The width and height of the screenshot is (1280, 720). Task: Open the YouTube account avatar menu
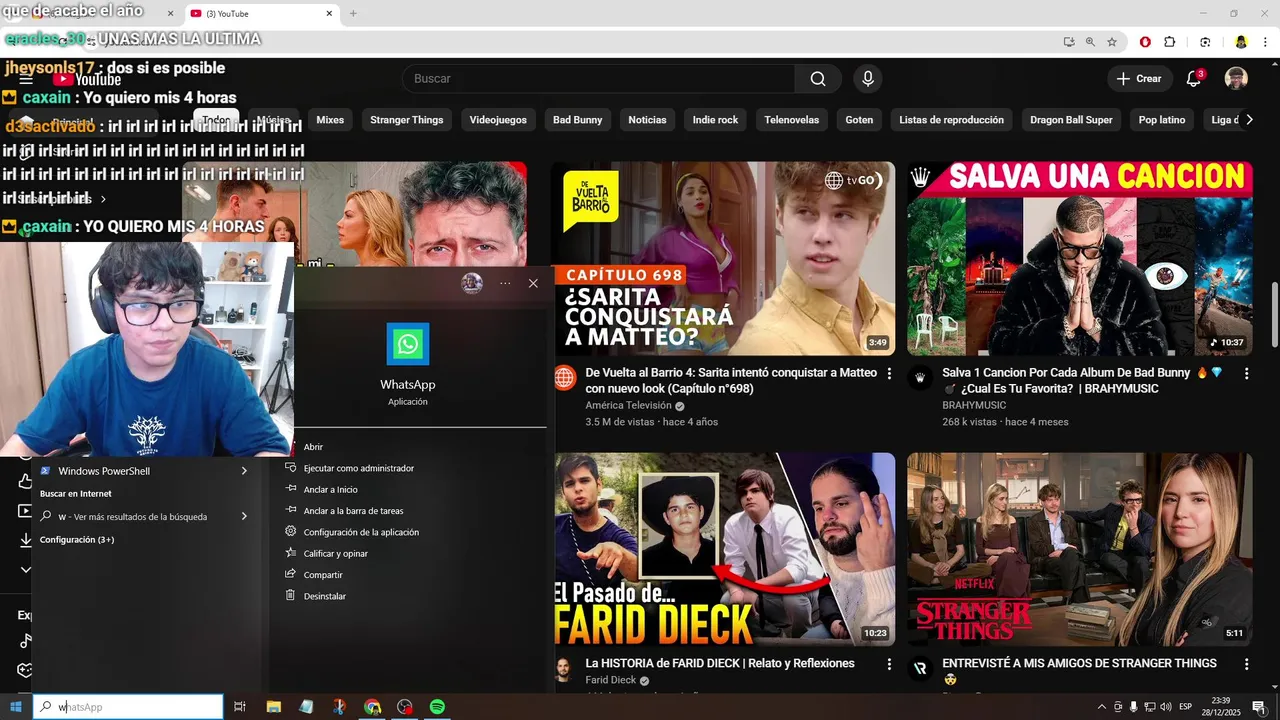[x=1236, y=79]
